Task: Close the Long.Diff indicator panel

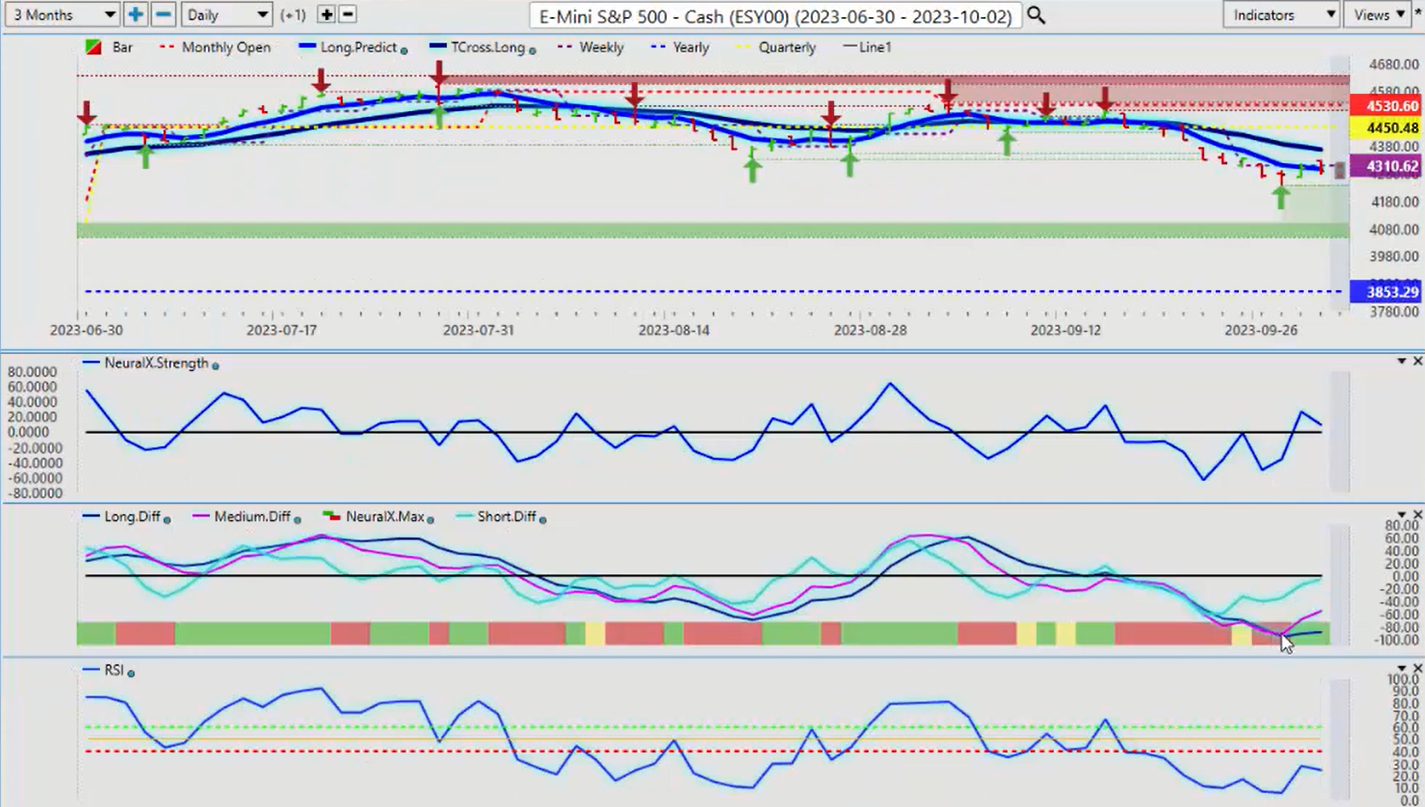Action: point(1417,515)
